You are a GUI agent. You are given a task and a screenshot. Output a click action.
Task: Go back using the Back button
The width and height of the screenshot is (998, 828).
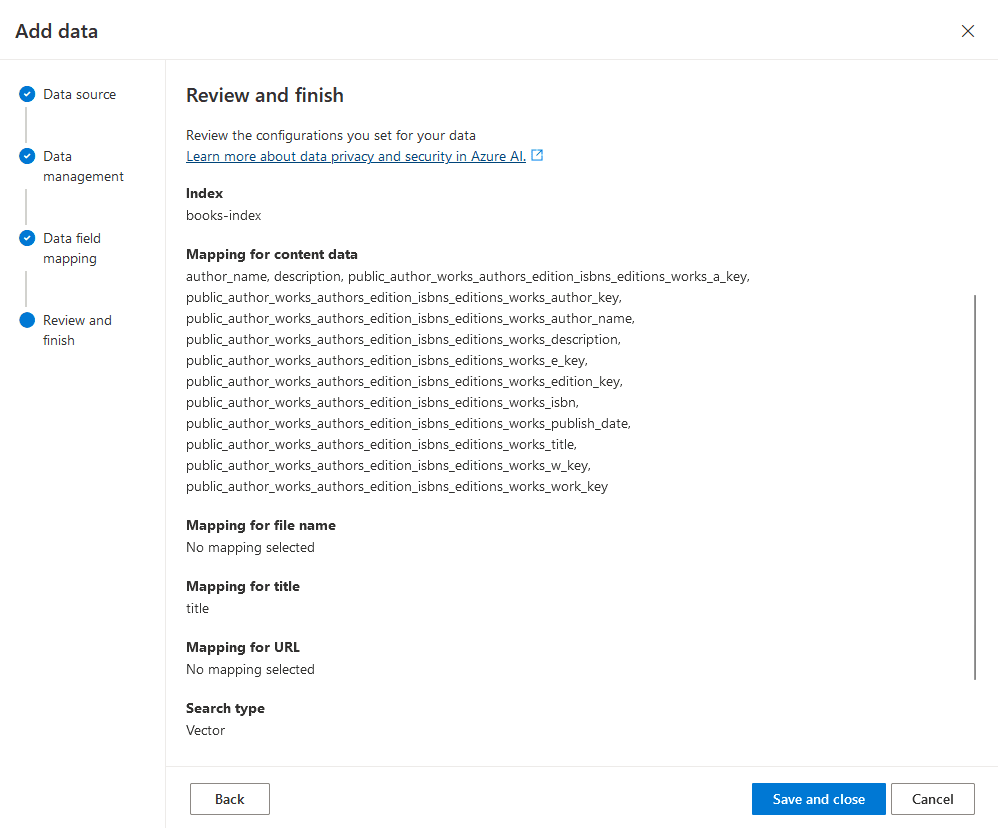point(229,799)
